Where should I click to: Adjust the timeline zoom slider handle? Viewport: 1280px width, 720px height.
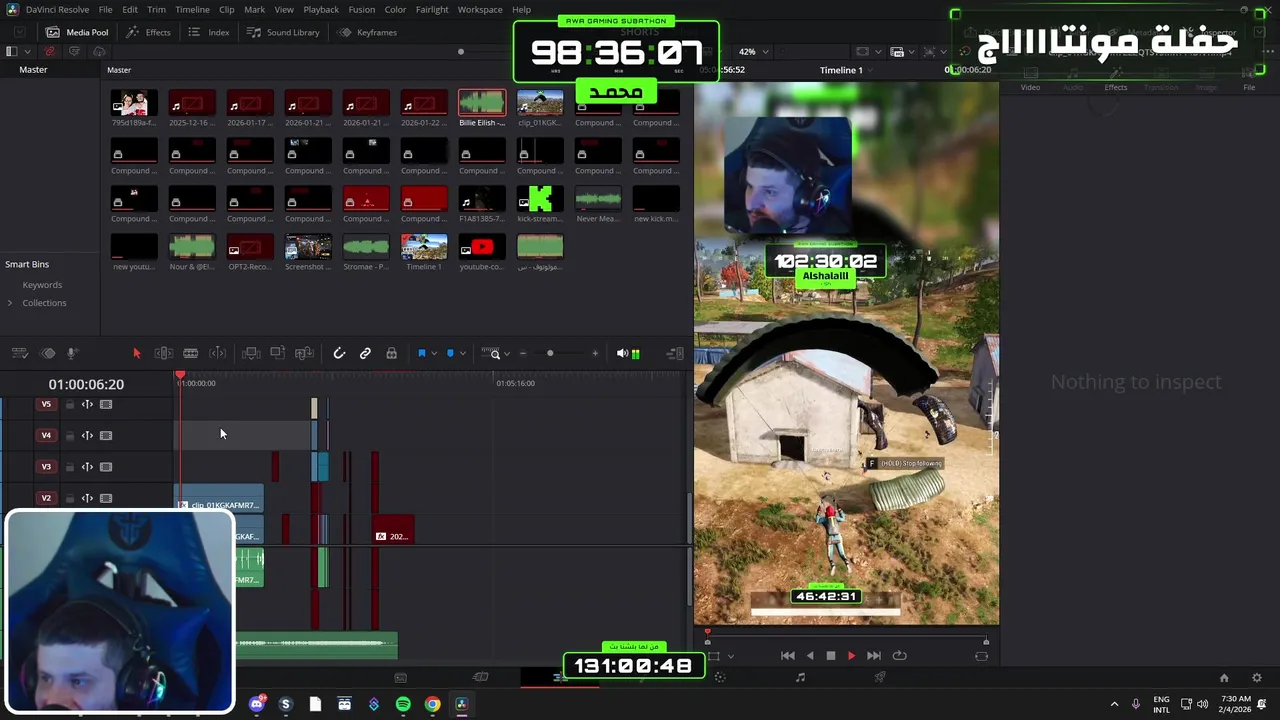tap(550, 353)
